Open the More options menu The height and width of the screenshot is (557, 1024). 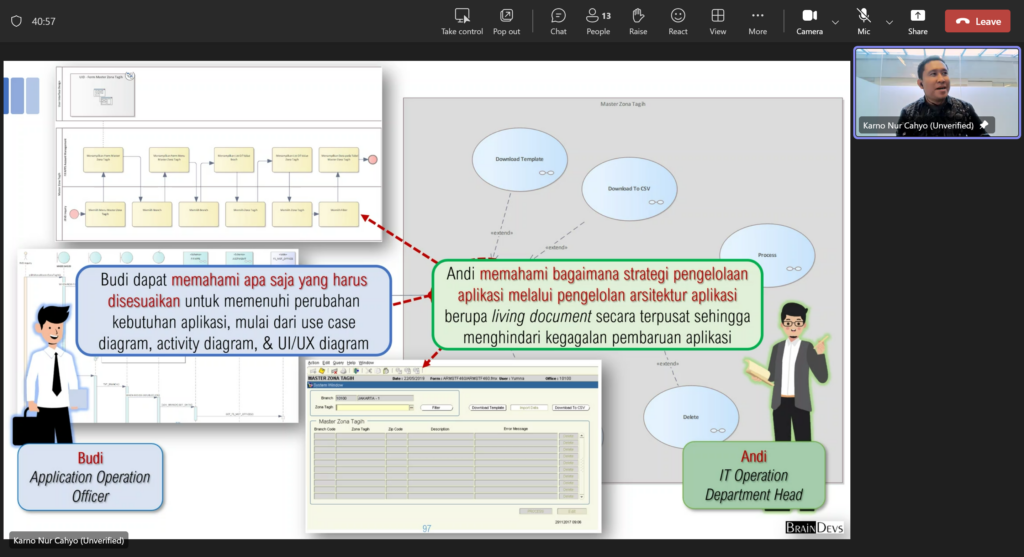[x=758, y=16]
